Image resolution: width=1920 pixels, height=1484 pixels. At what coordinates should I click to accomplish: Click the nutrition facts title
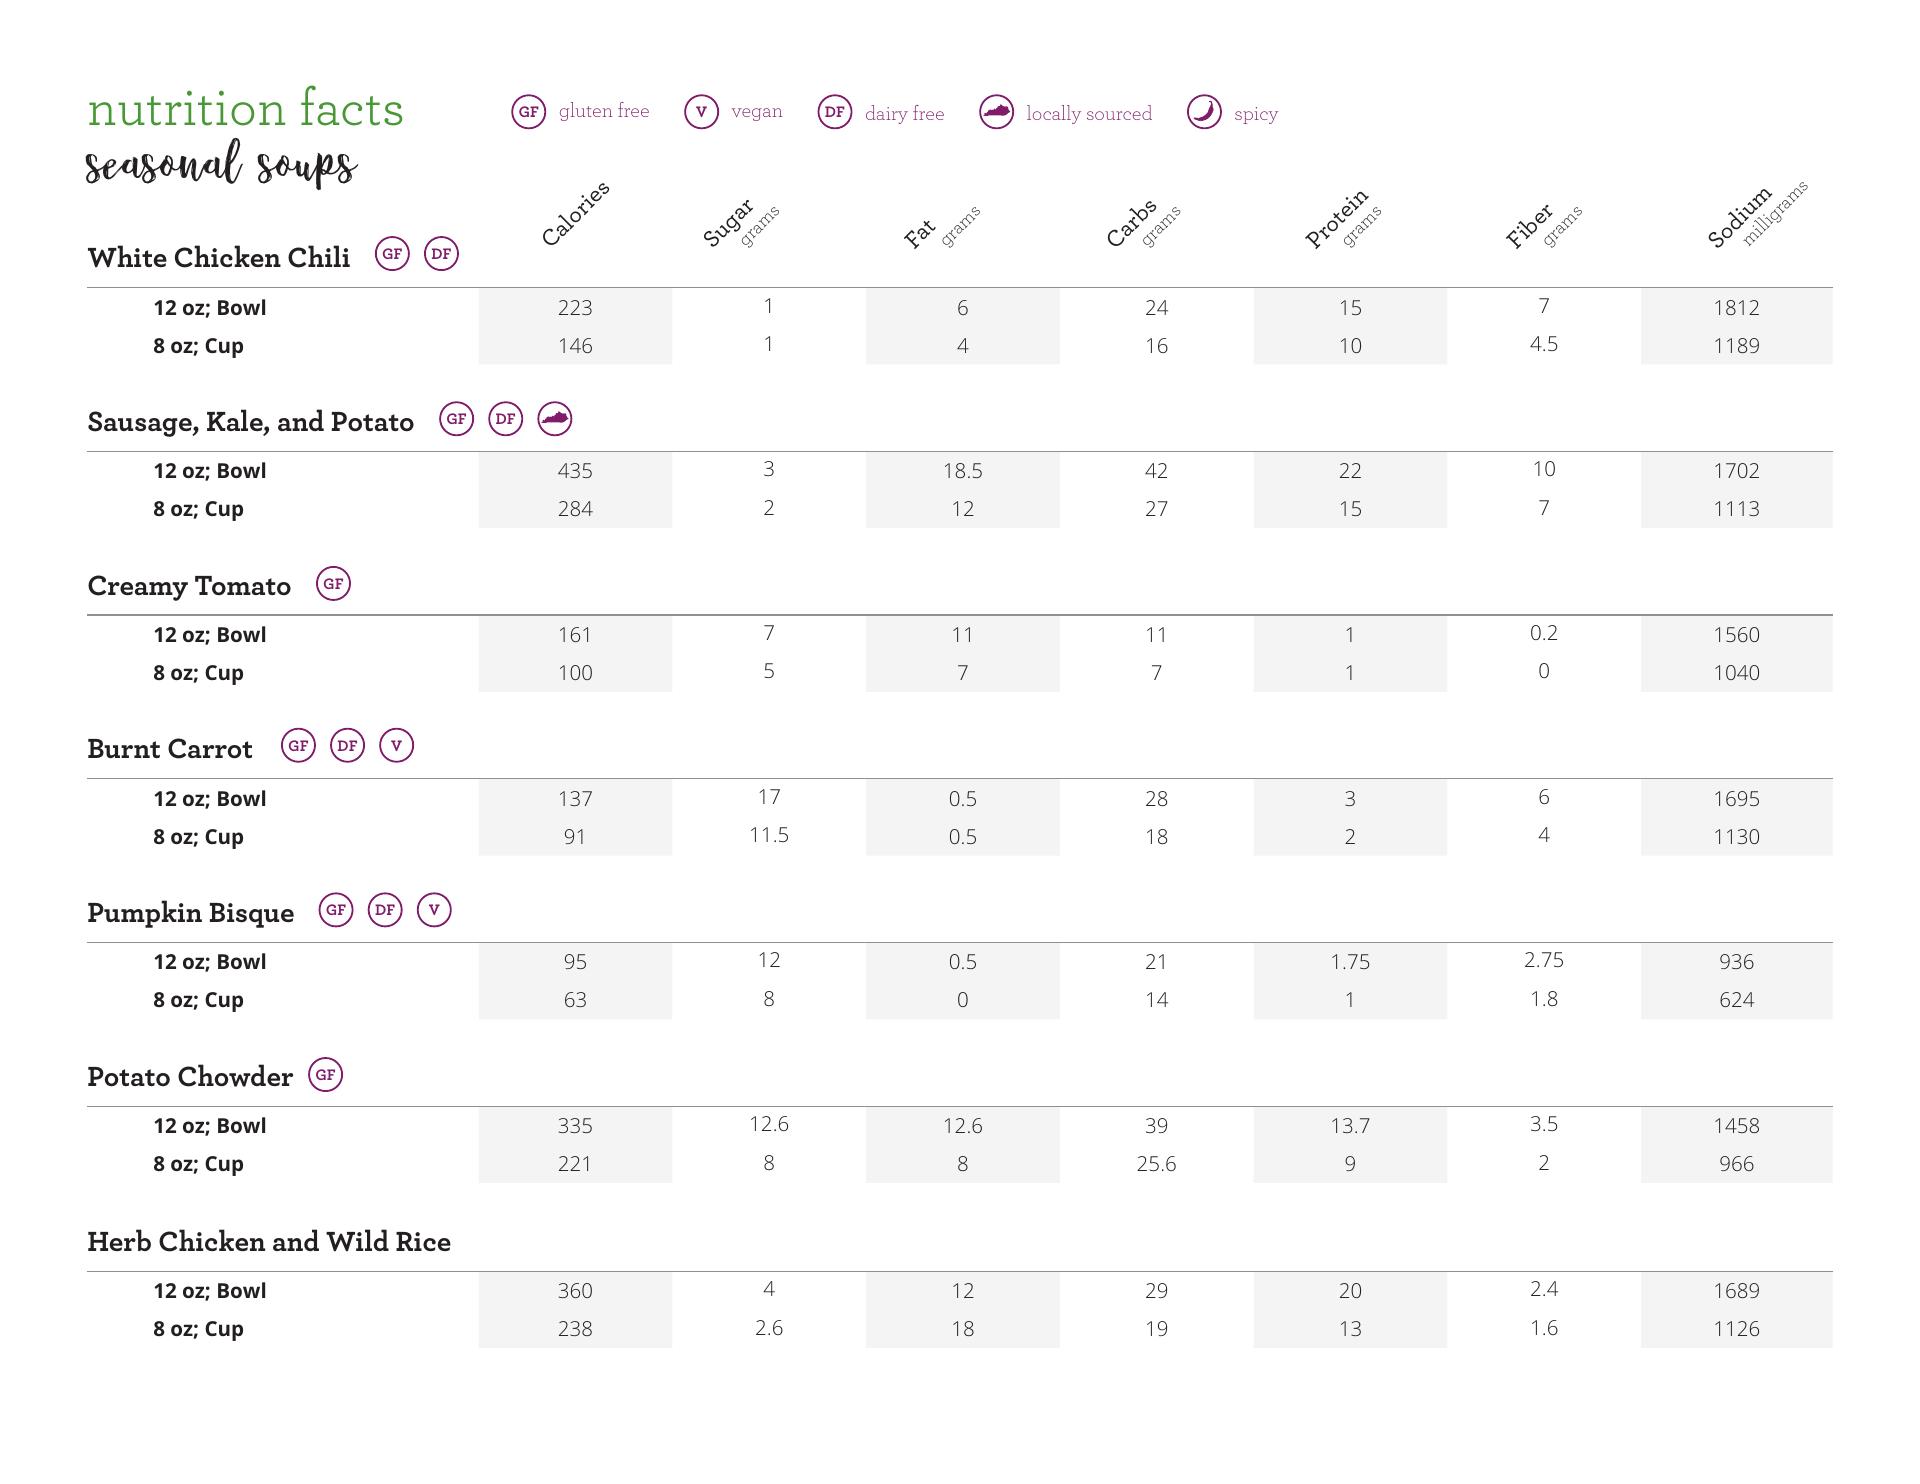[x=245, y=110]
